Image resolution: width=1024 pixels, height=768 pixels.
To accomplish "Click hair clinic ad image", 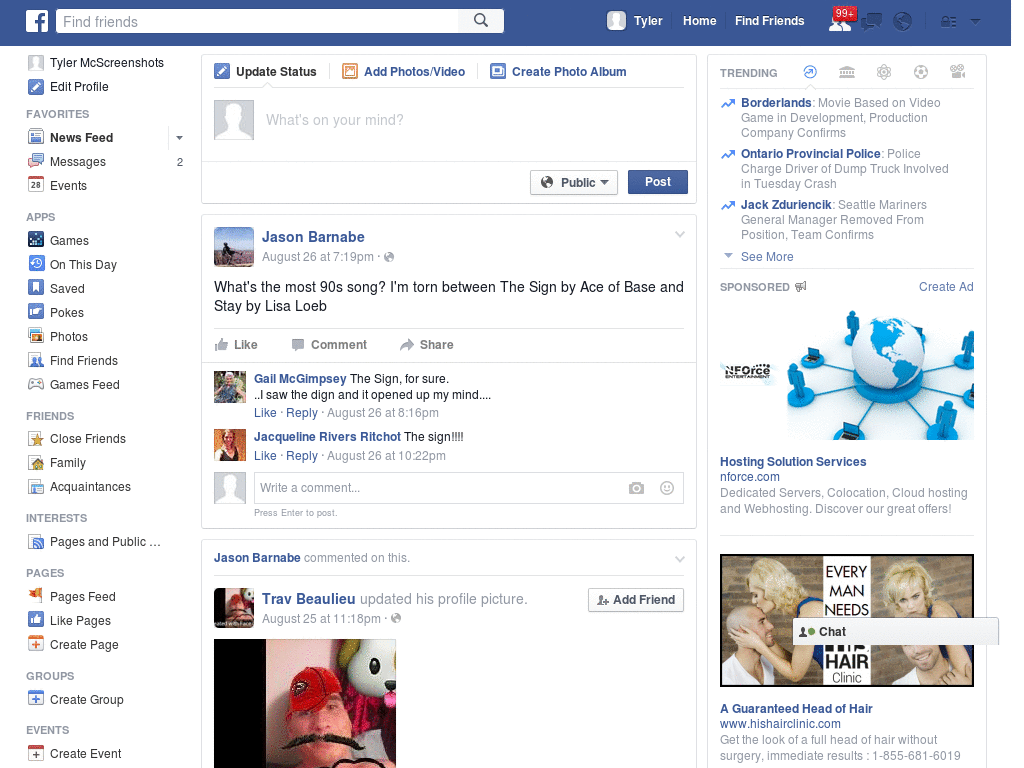I will [846, 620].
